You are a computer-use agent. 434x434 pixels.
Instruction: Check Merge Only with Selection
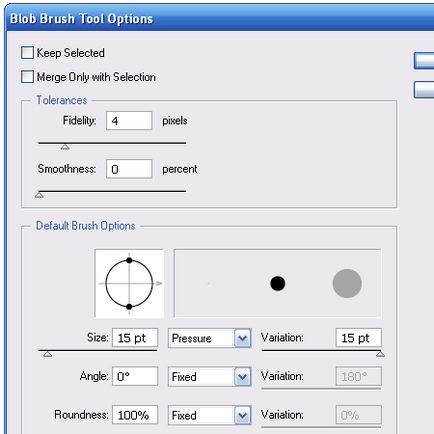click(27, 77)
